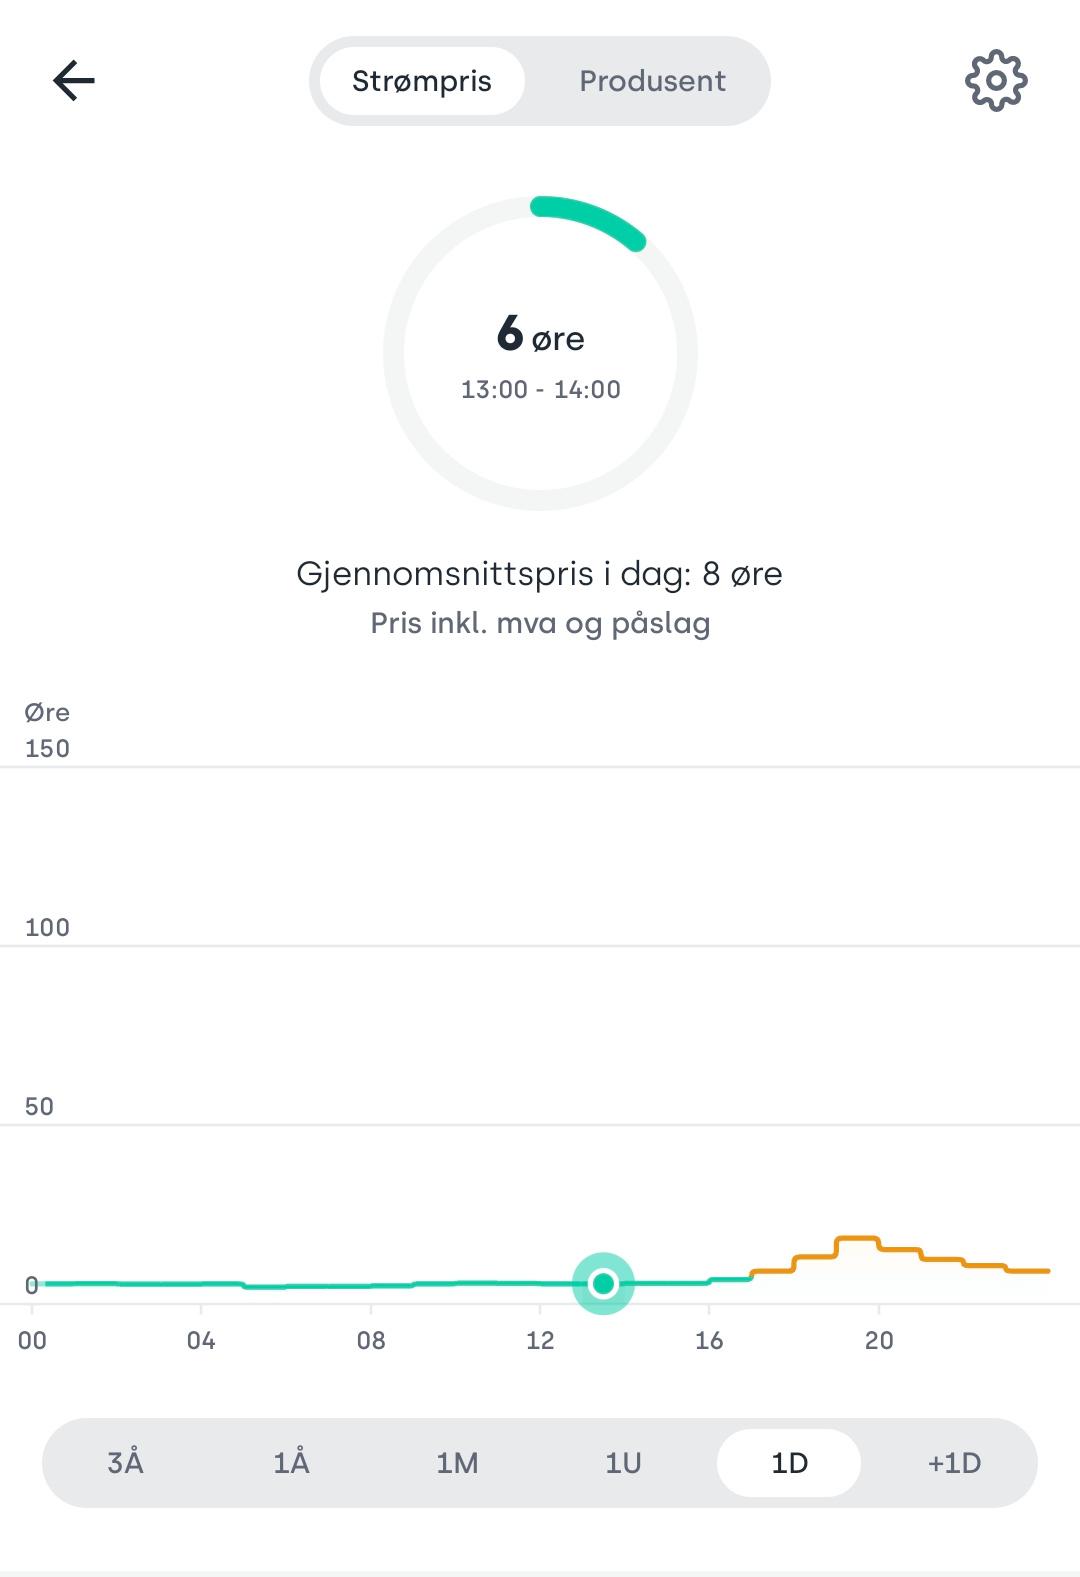Switch to the Produsent tab

[652, 81]
